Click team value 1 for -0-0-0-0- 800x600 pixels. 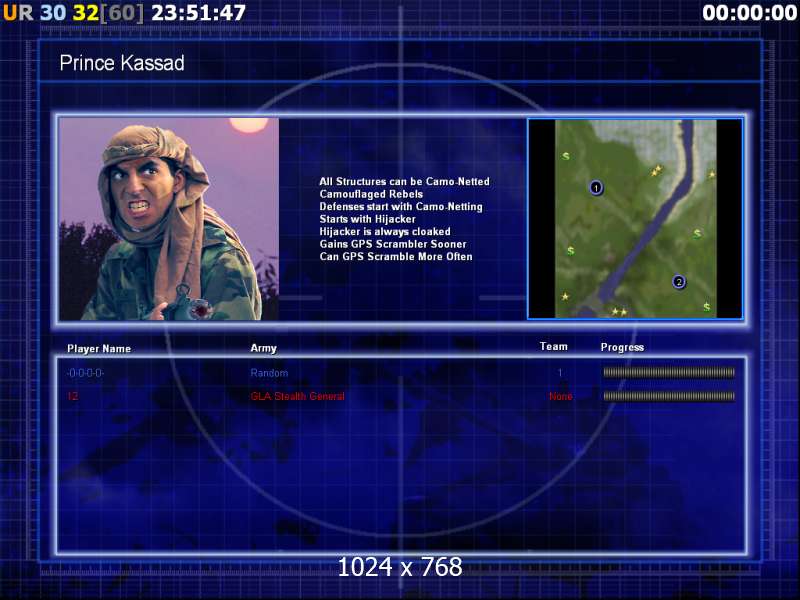(560, 373)
